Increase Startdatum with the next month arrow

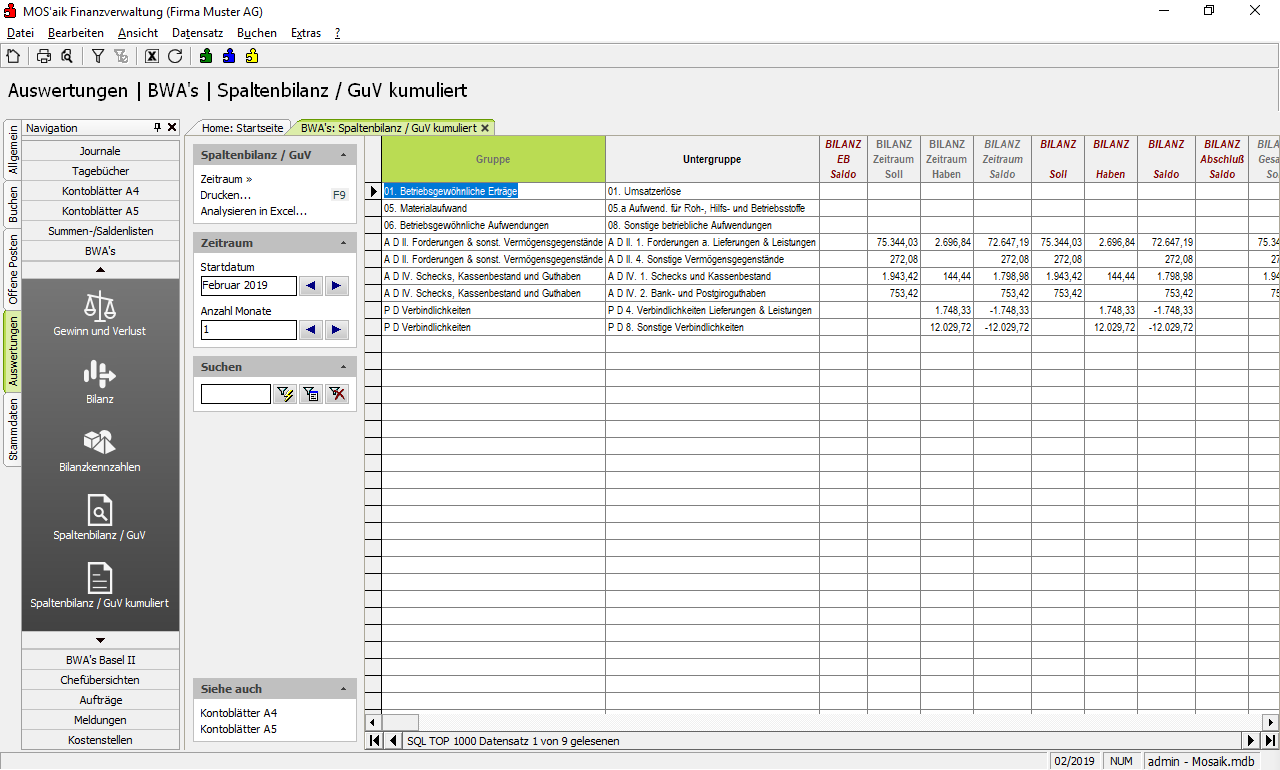[x=337, y=286]
